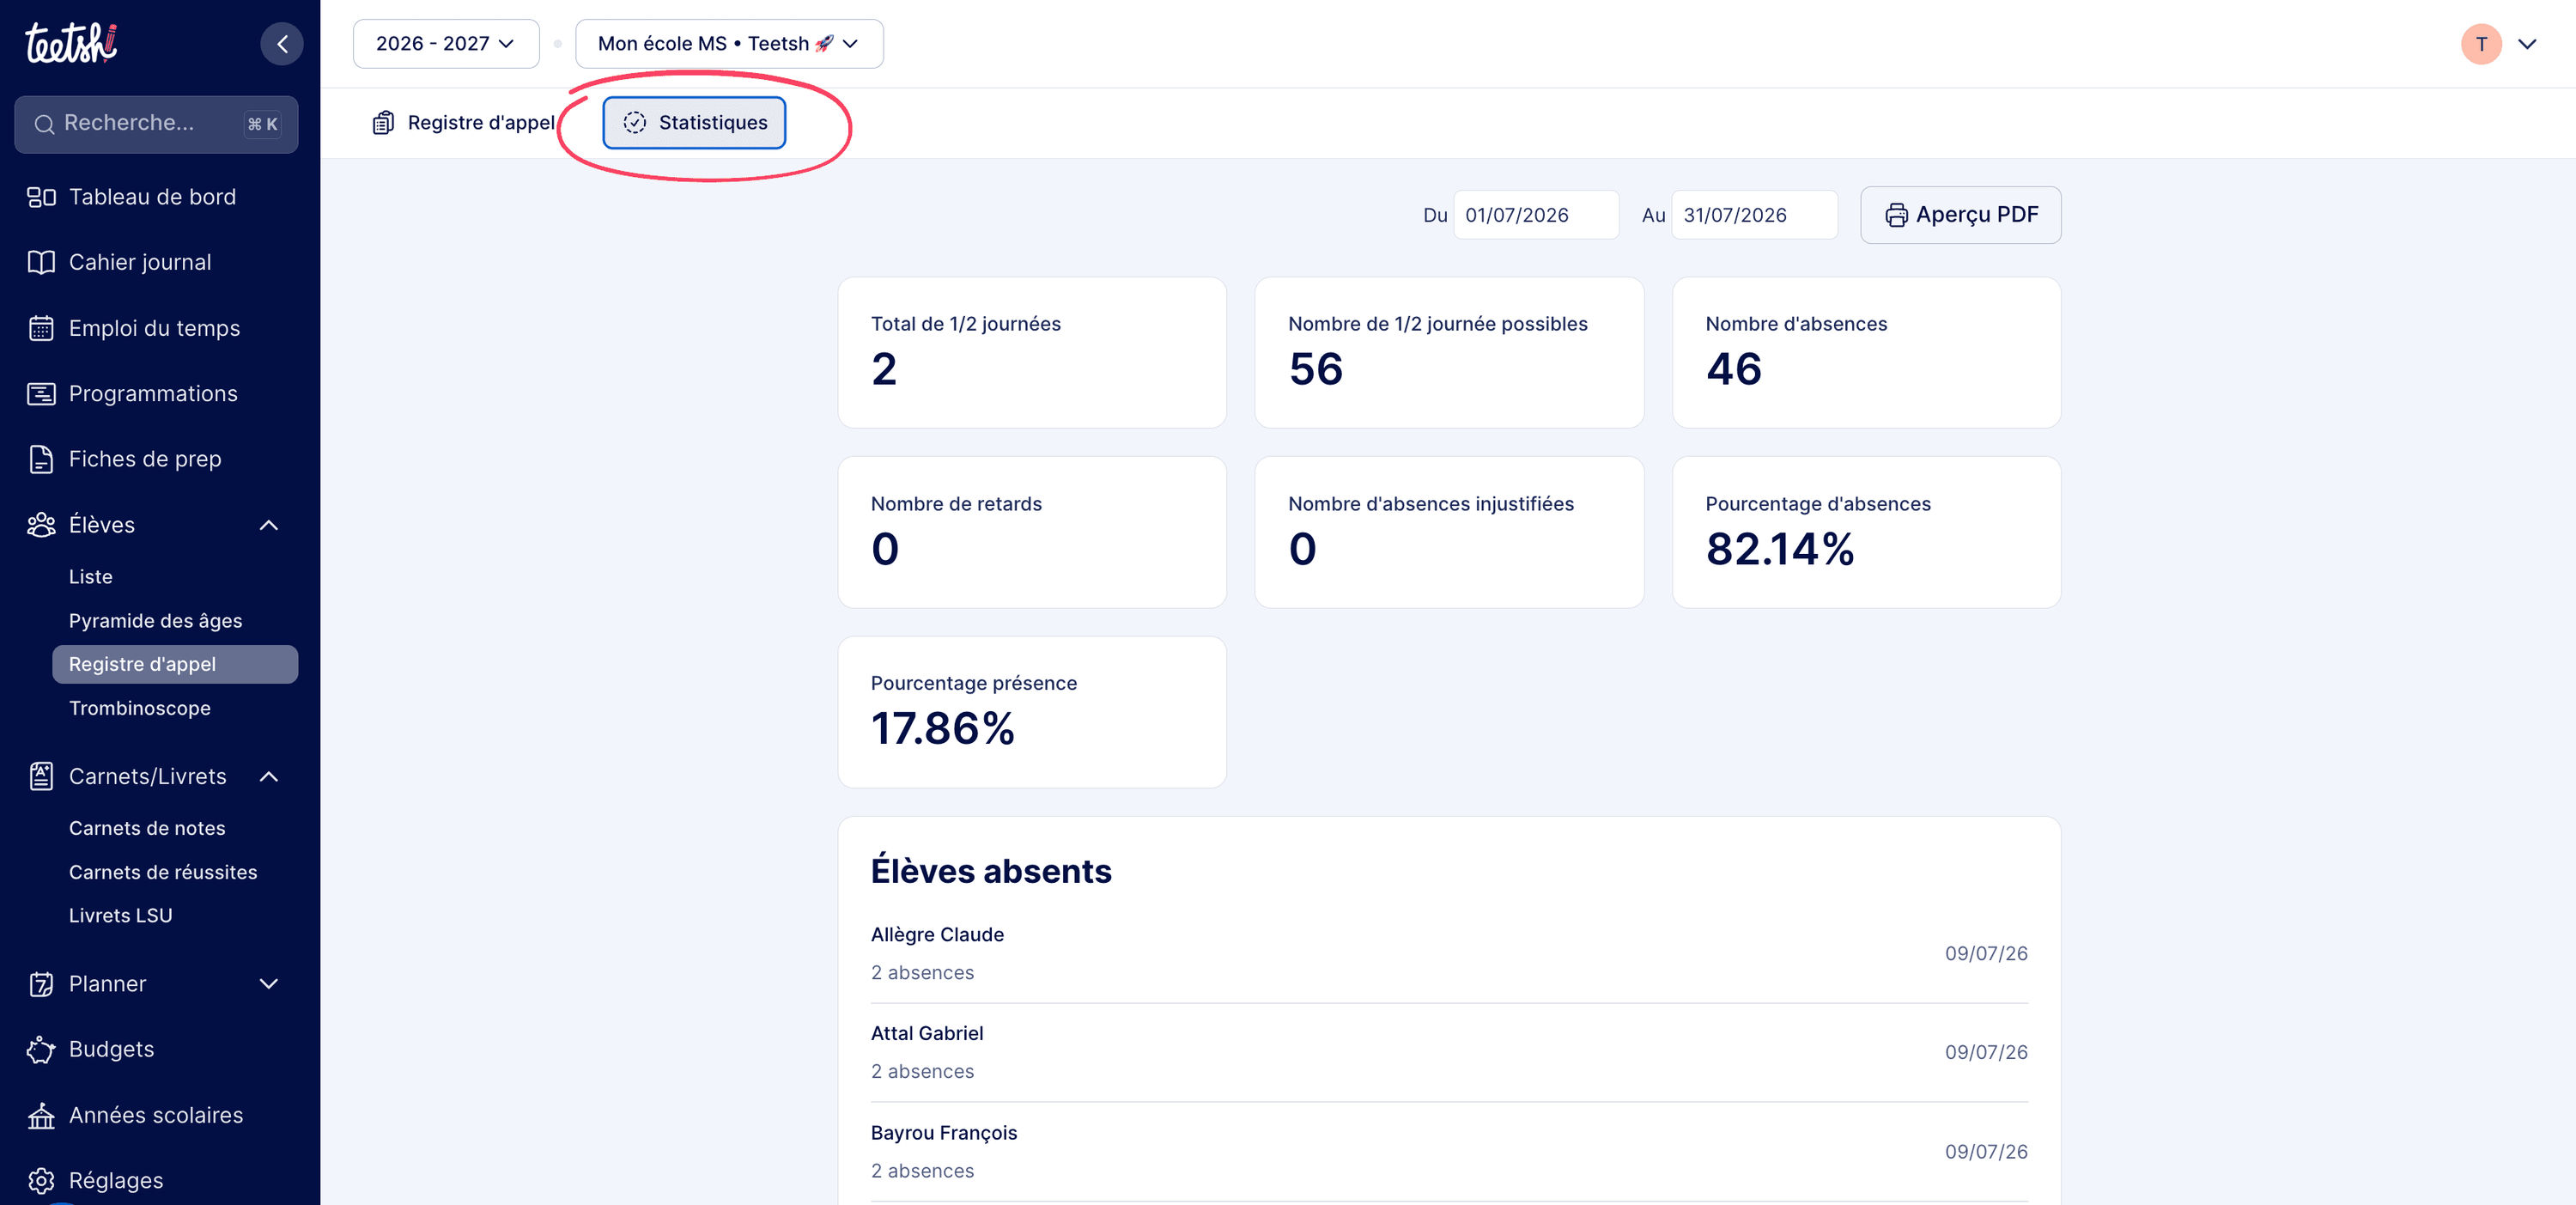
Task: Click the Pourcentage présence card
Action: [1032, 712]
